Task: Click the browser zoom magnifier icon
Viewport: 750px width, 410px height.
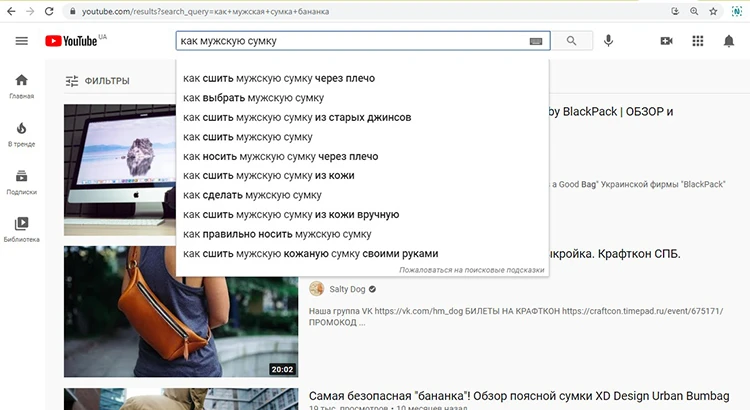Action: pos(693,11)
